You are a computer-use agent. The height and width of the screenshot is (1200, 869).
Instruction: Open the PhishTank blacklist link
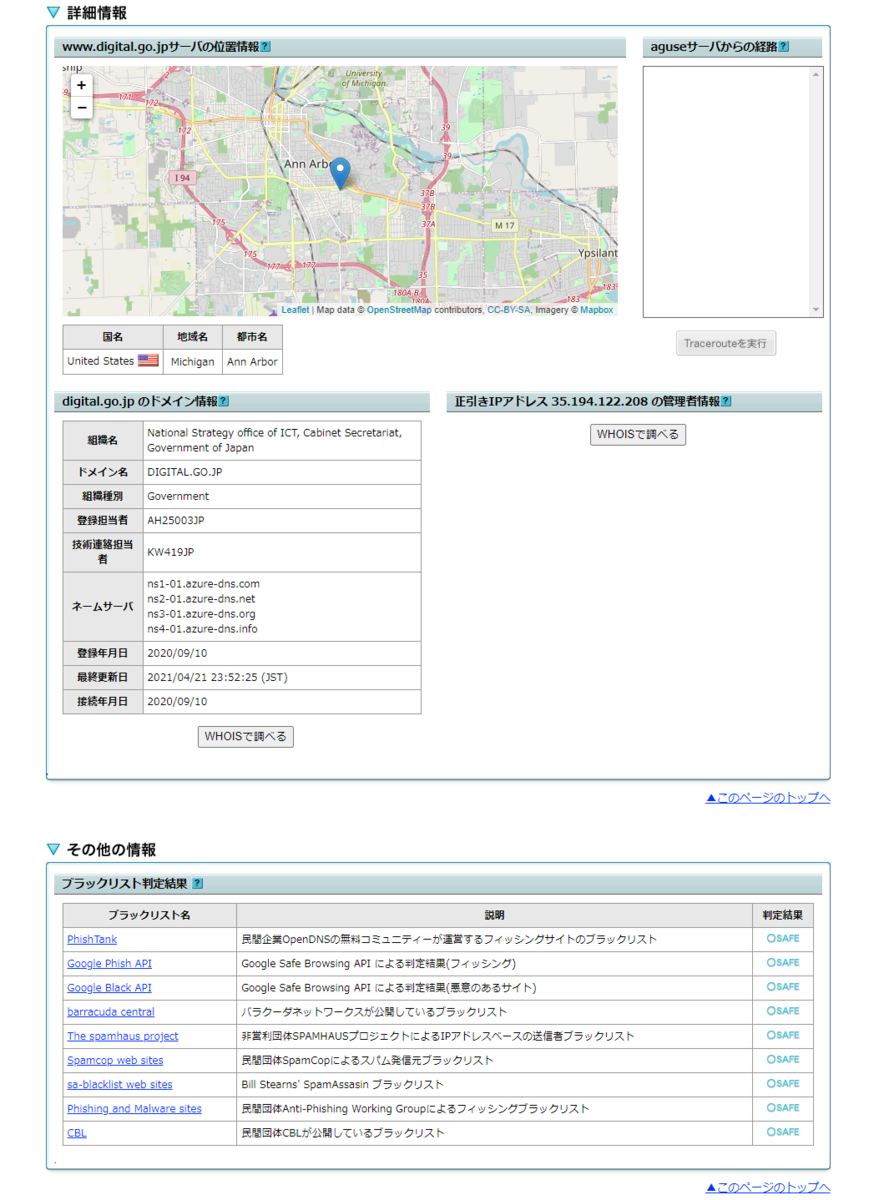coord(92,940)
